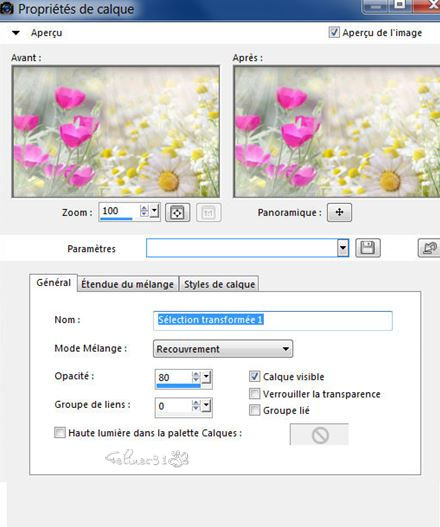440x527 pixels.
Task: Enable Verrouiller la transparence checkbox
Action: click(x=254, y=393)
